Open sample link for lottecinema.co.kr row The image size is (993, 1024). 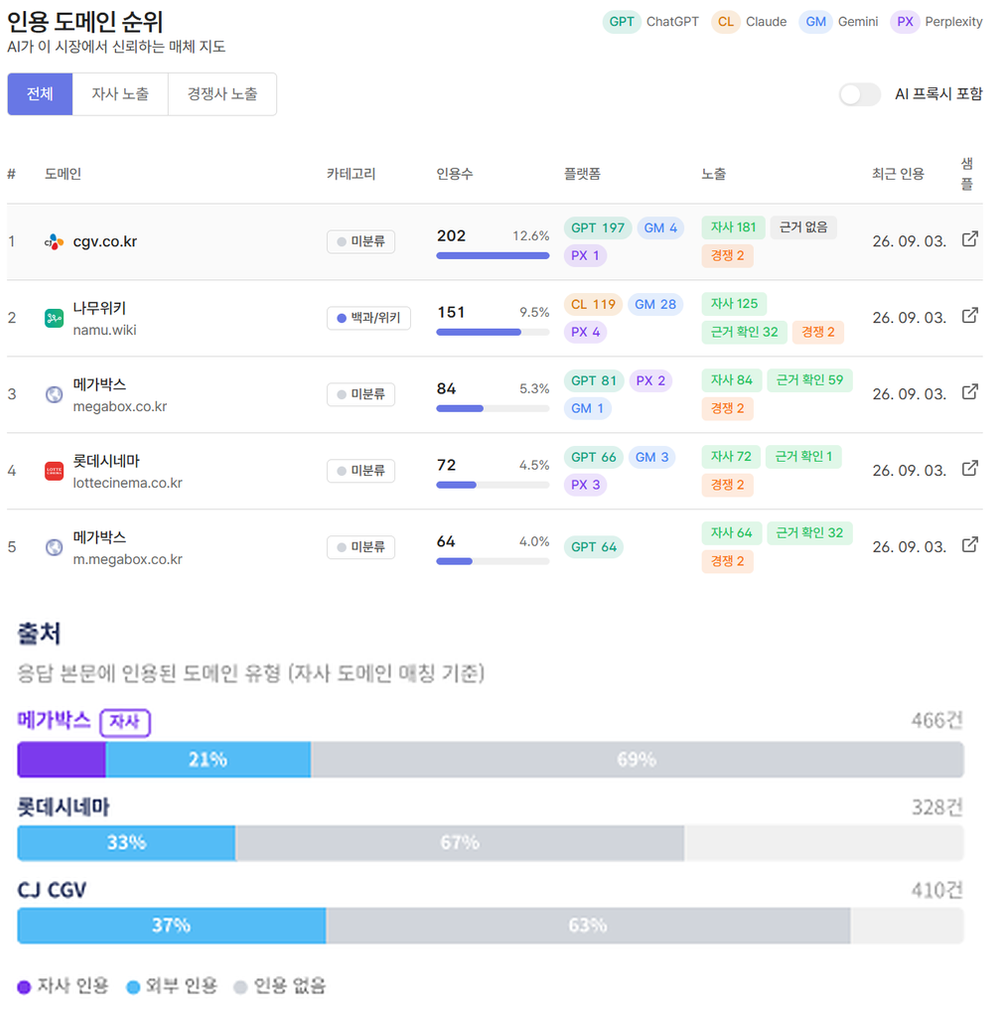pos(969,468)
